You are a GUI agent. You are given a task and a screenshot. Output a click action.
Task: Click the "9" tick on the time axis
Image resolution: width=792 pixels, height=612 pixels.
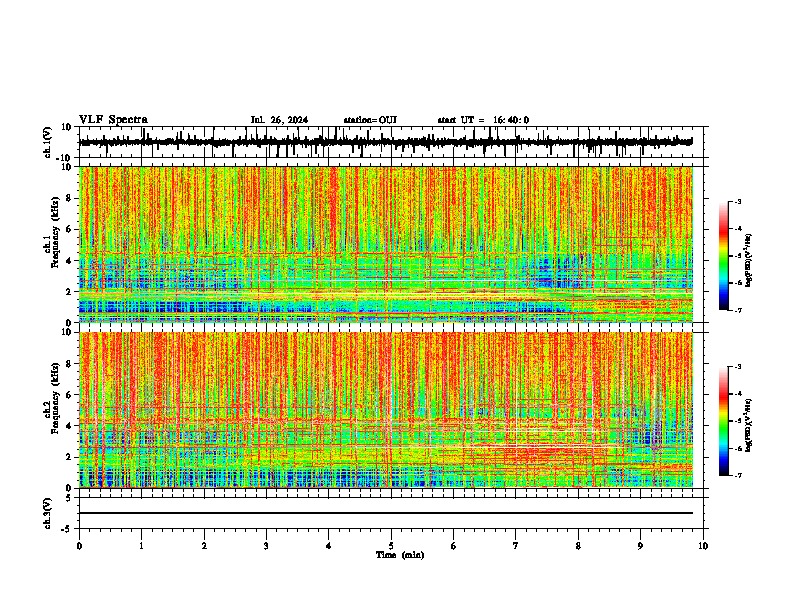pos(640,546)
